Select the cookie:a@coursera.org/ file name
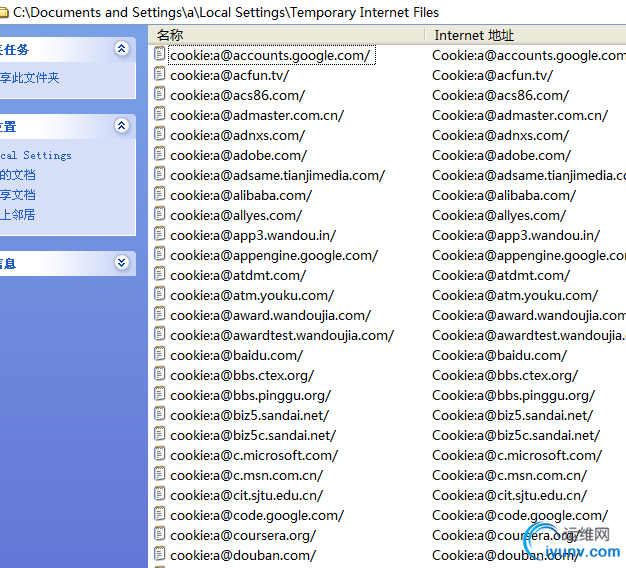This screenshot has height=568, width=626. click(x=243, y=535)
